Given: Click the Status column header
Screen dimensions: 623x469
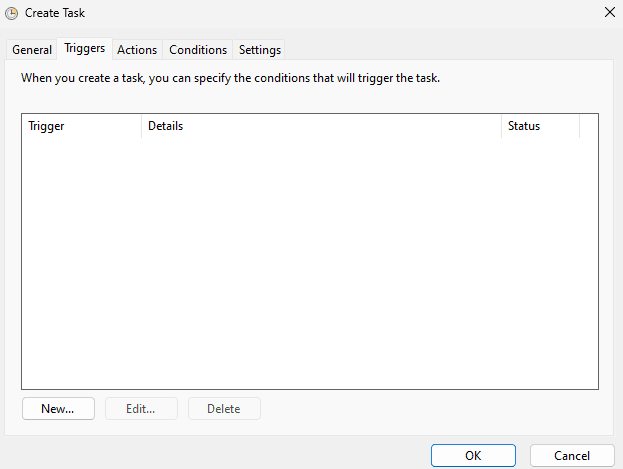Looking at the screenshot, I should pos(540,126).
